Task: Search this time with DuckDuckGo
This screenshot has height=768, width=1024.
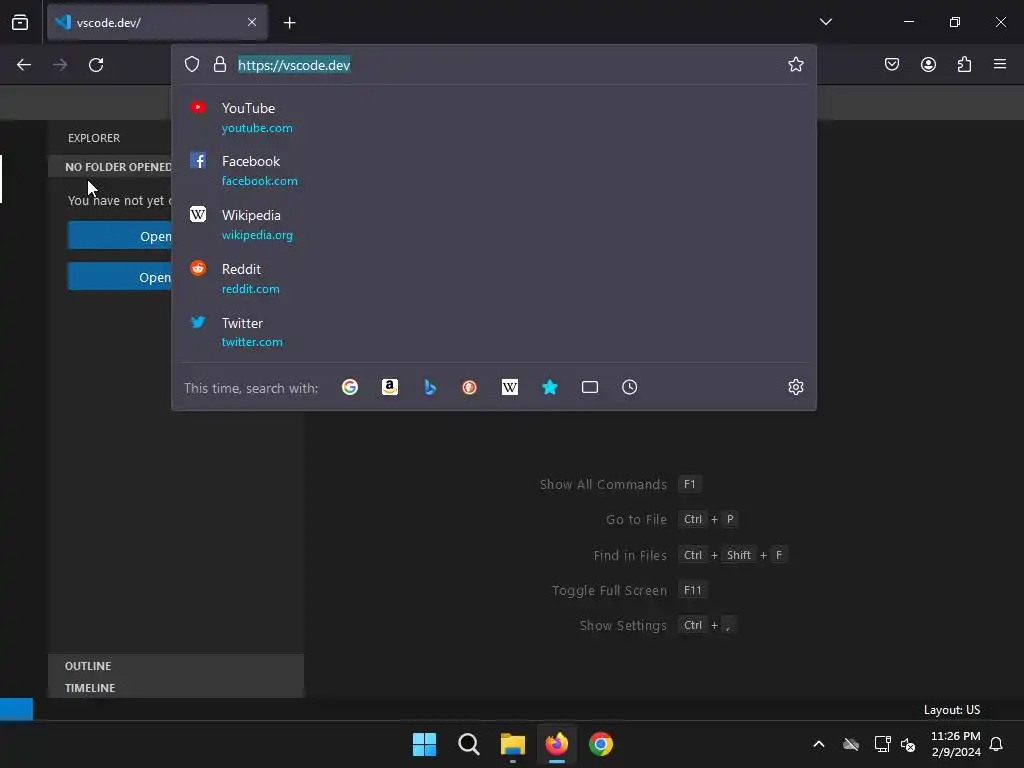Action: [x=470, y=387]
